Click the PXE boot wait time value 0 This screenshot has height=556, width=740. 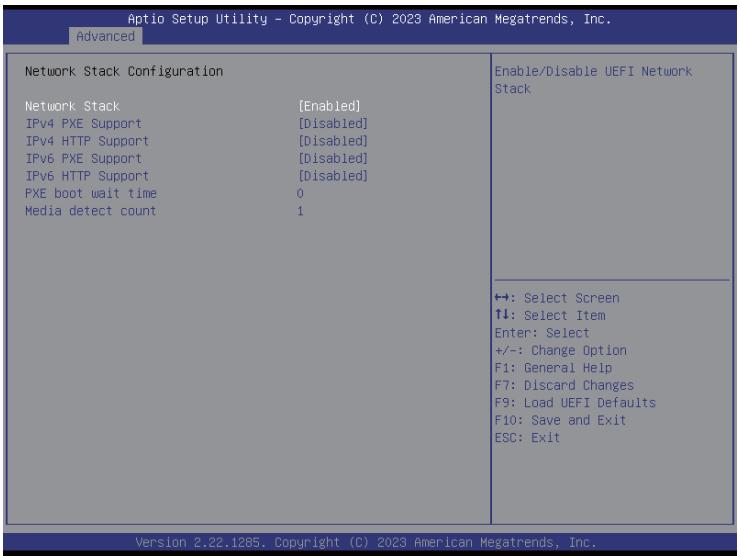300,194
